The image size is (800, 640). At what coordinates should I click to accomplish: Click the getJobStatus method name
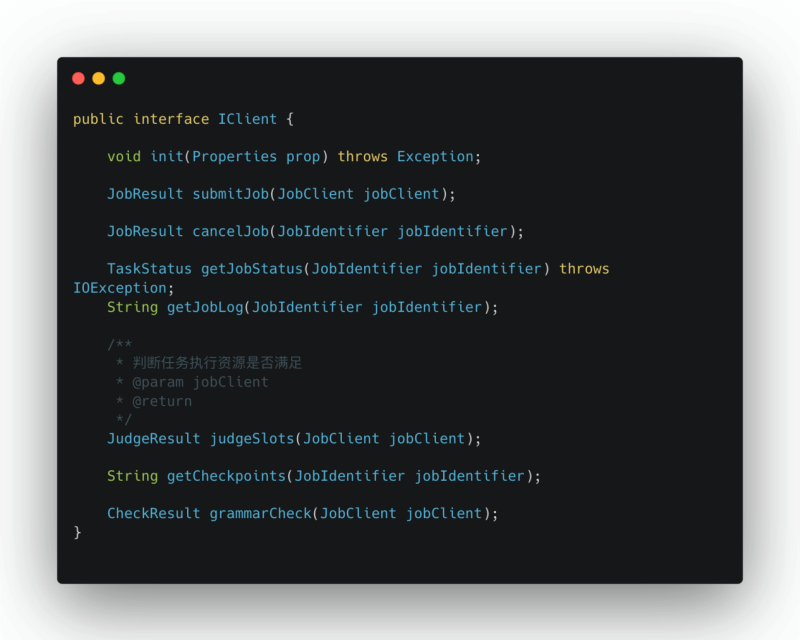[252, 269]
